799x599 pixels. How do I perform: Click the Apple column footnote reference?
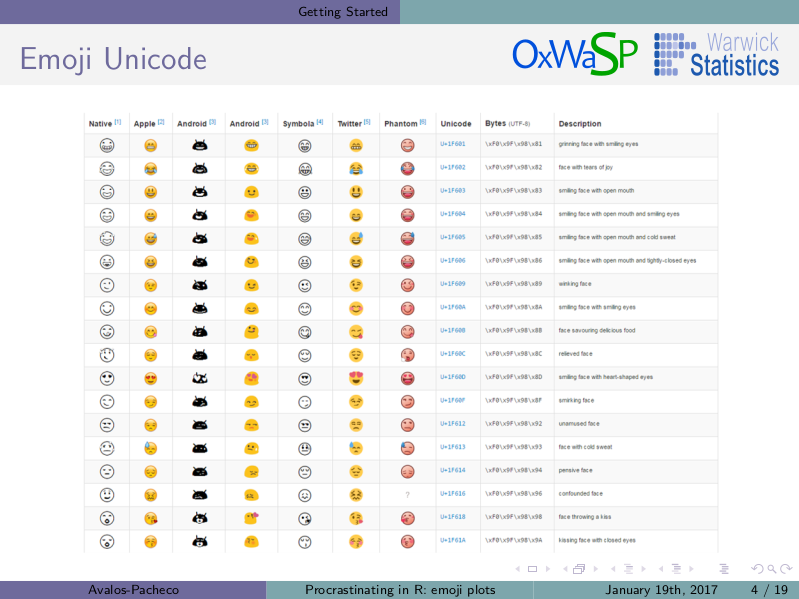coord(161,122)
